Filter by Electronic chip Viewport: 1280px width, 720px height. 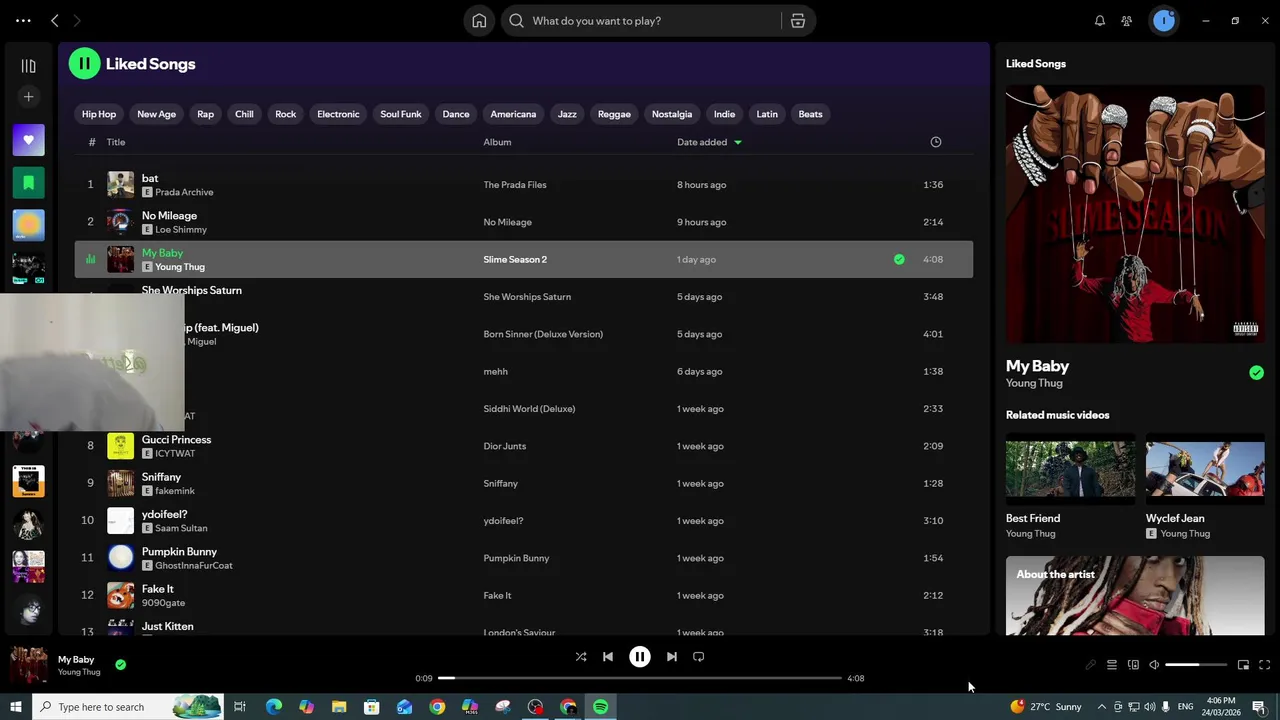pos(338,114)
